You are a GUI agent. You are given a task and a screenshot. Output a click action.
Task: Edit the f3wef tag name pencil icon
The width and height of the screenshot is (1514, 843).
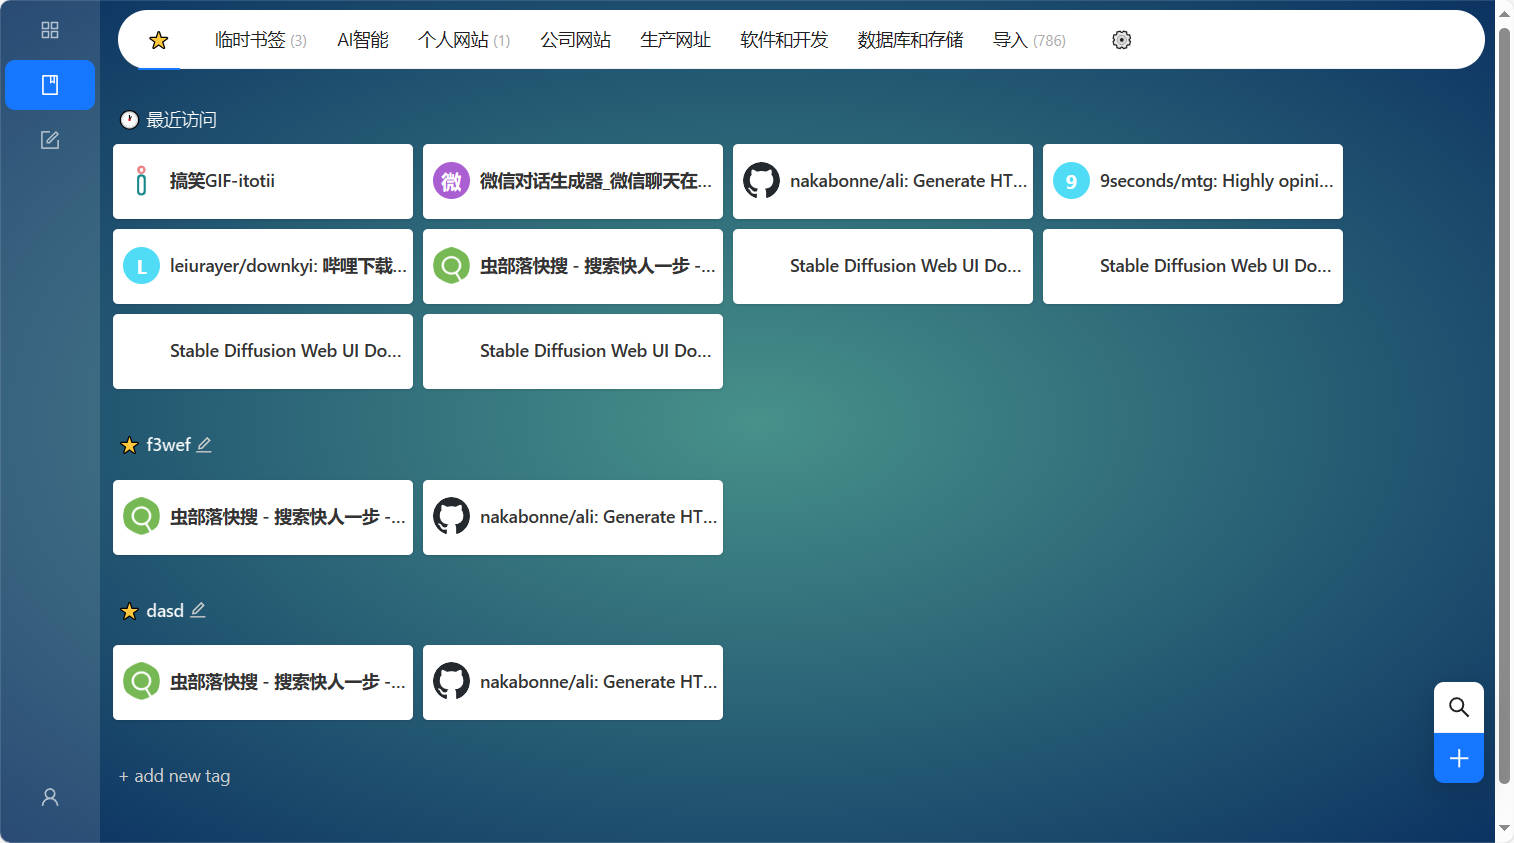204,445
